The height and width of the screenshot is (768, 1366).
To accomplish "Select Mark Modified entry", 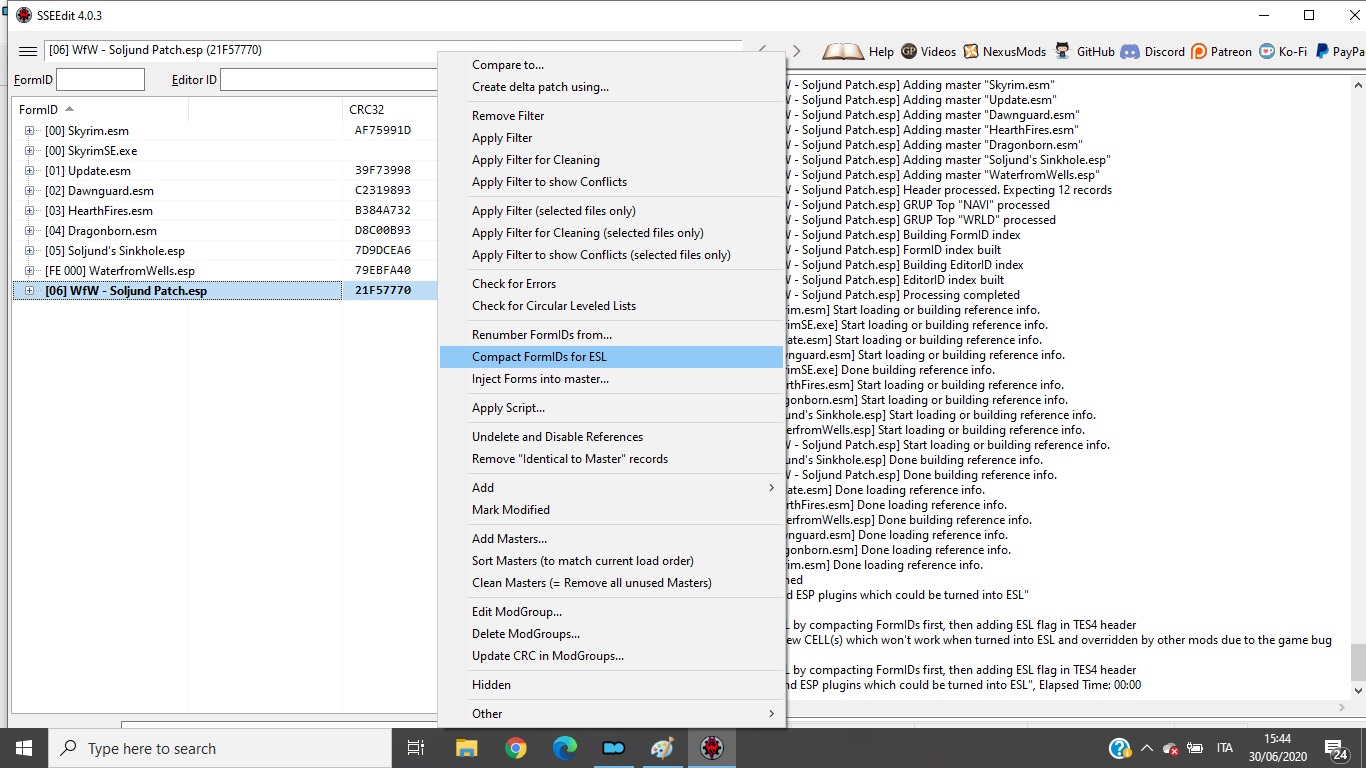I will 611,510.
